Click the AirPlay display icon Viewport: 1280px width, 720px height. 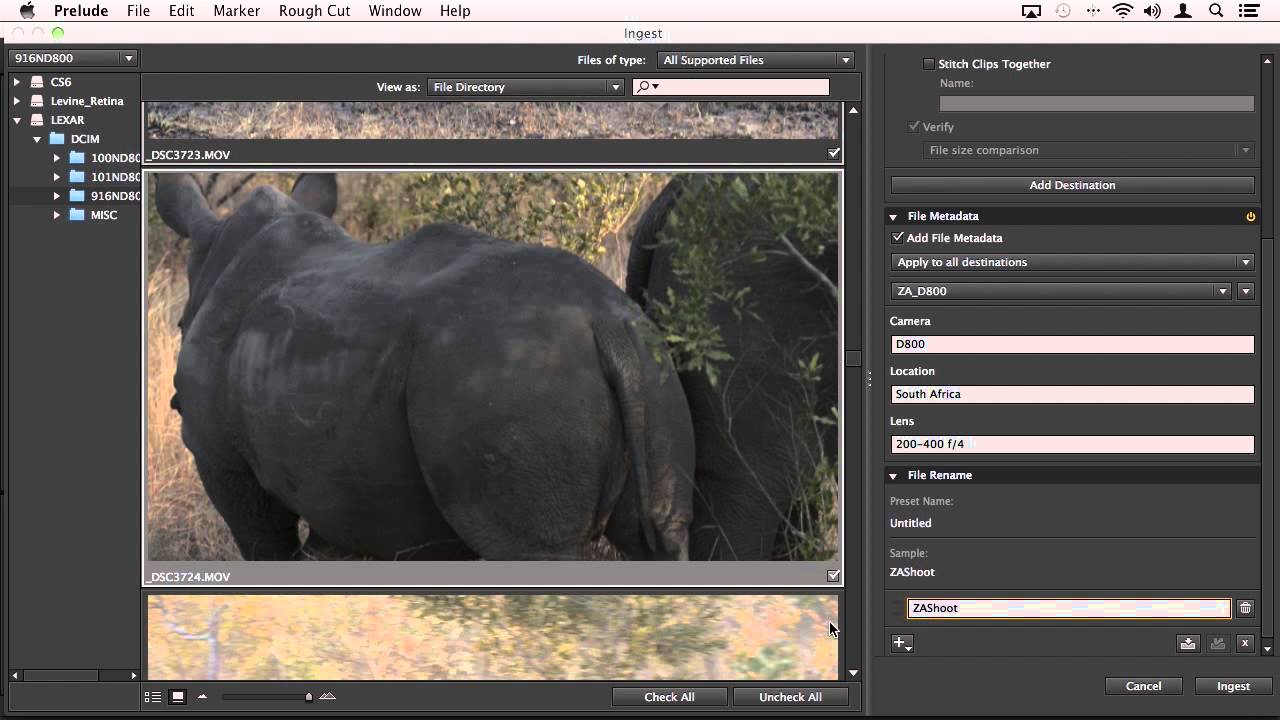tap(1031, 11)
